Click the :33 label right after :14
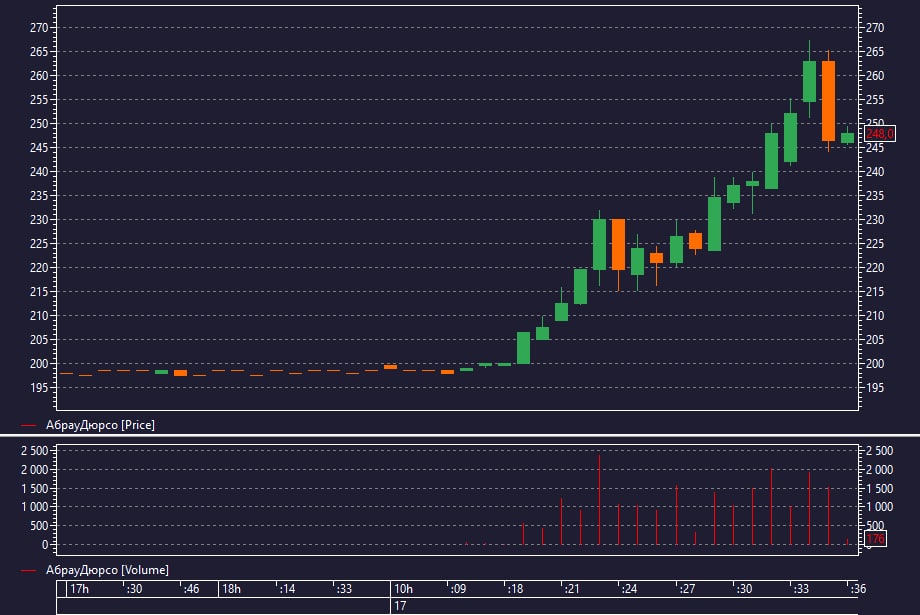Screen dimensions: 920x615 click(343, 589)
